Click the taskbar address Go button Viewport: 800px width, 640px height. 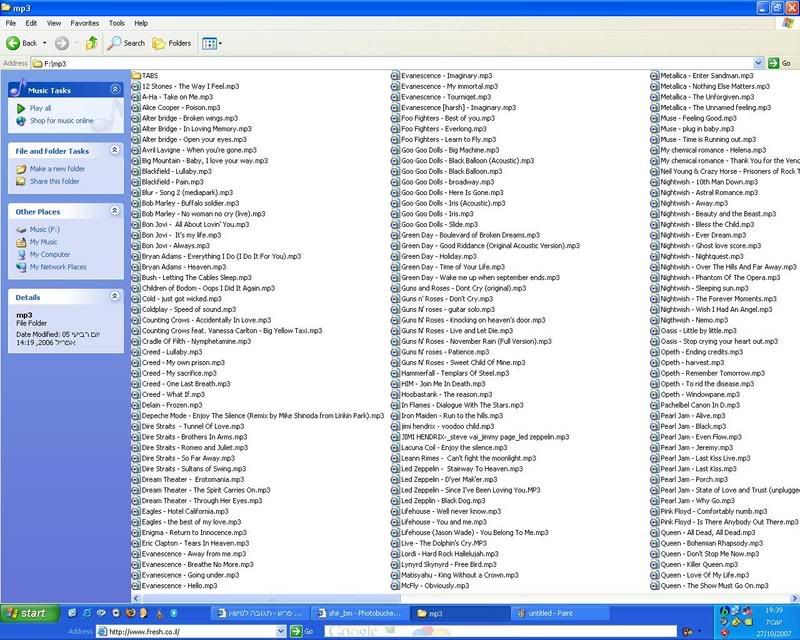pos(302,632)
